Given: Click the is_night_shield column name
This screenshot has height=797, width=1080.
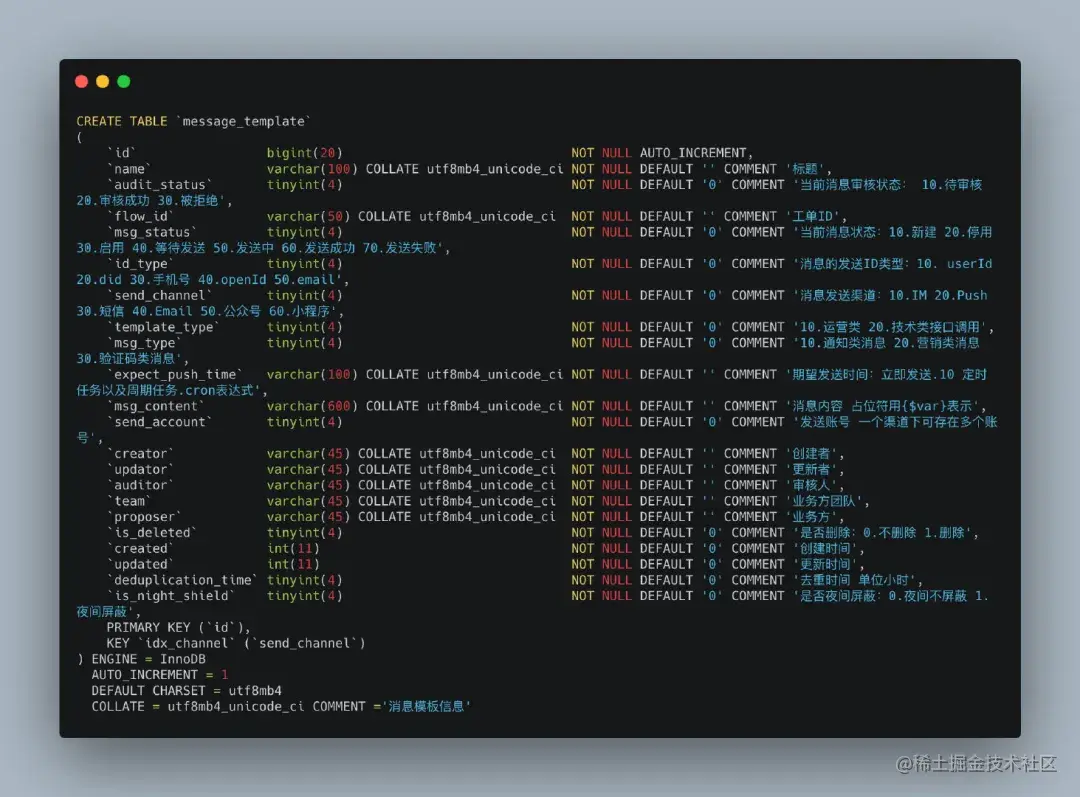Looking at the screenshot, I should tap(171, 596).
